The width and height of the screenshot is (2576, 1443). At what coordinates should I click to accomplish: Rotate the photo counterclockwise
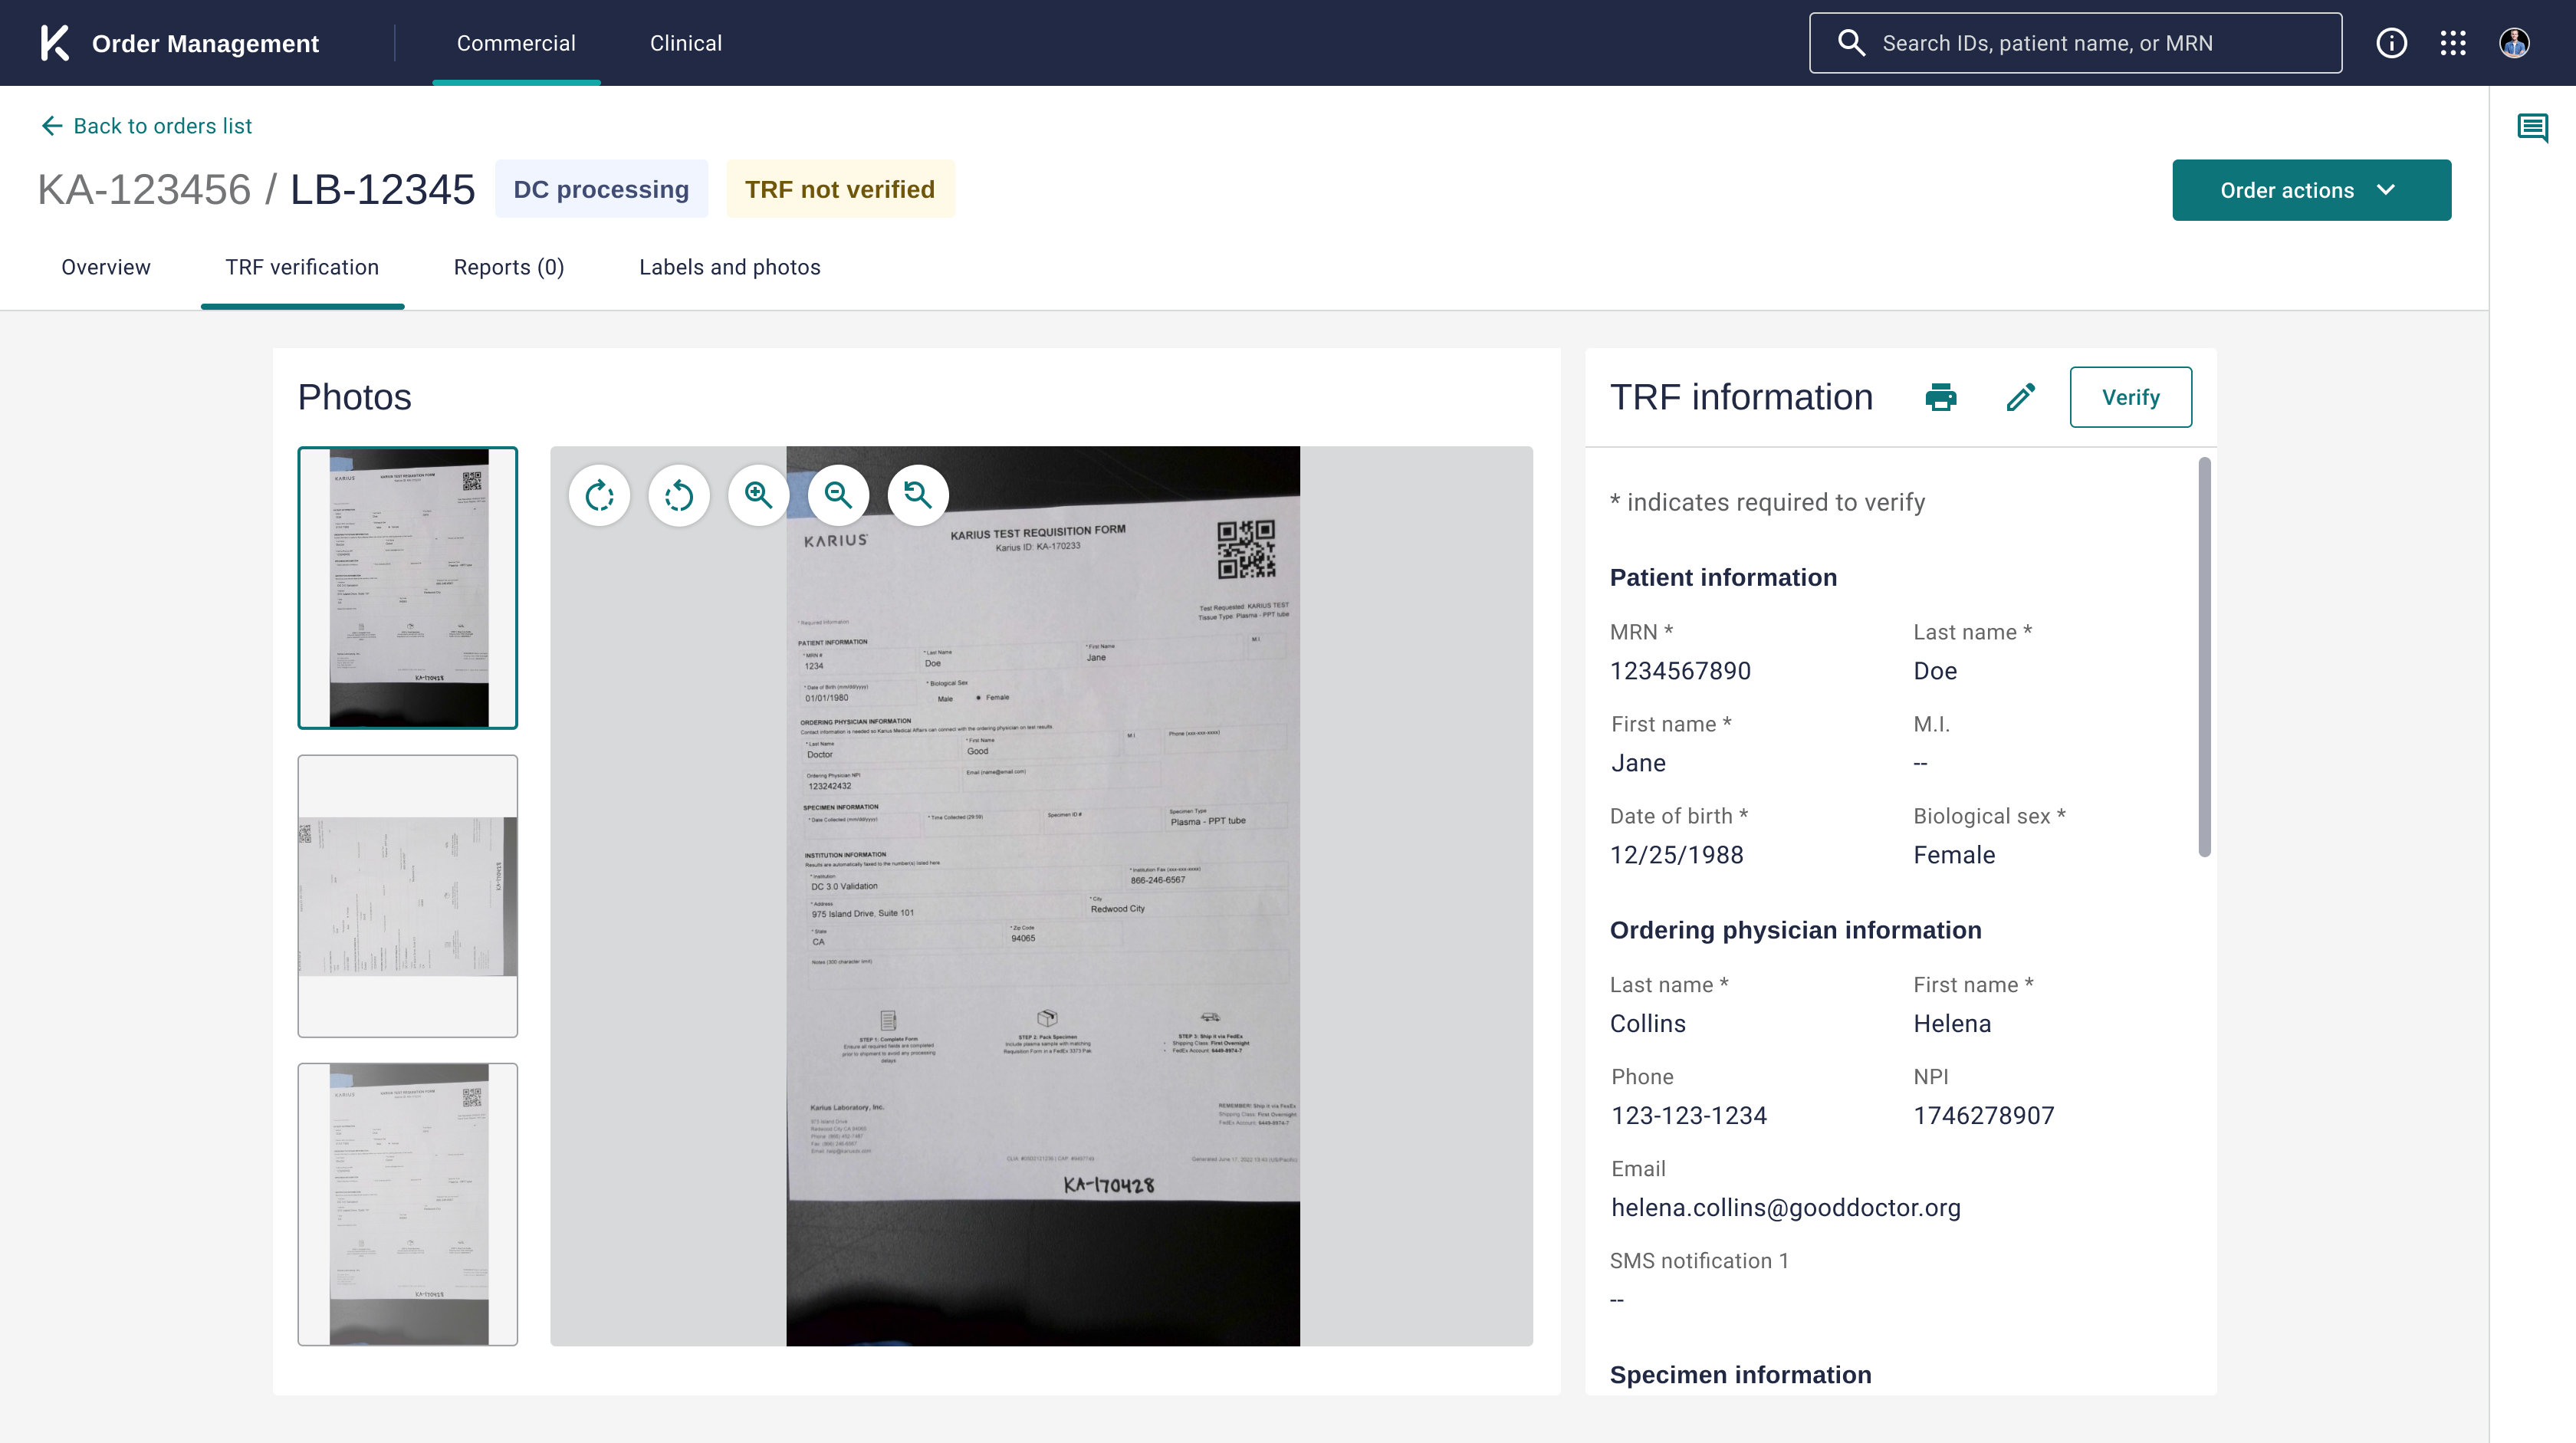coord(679,495)
